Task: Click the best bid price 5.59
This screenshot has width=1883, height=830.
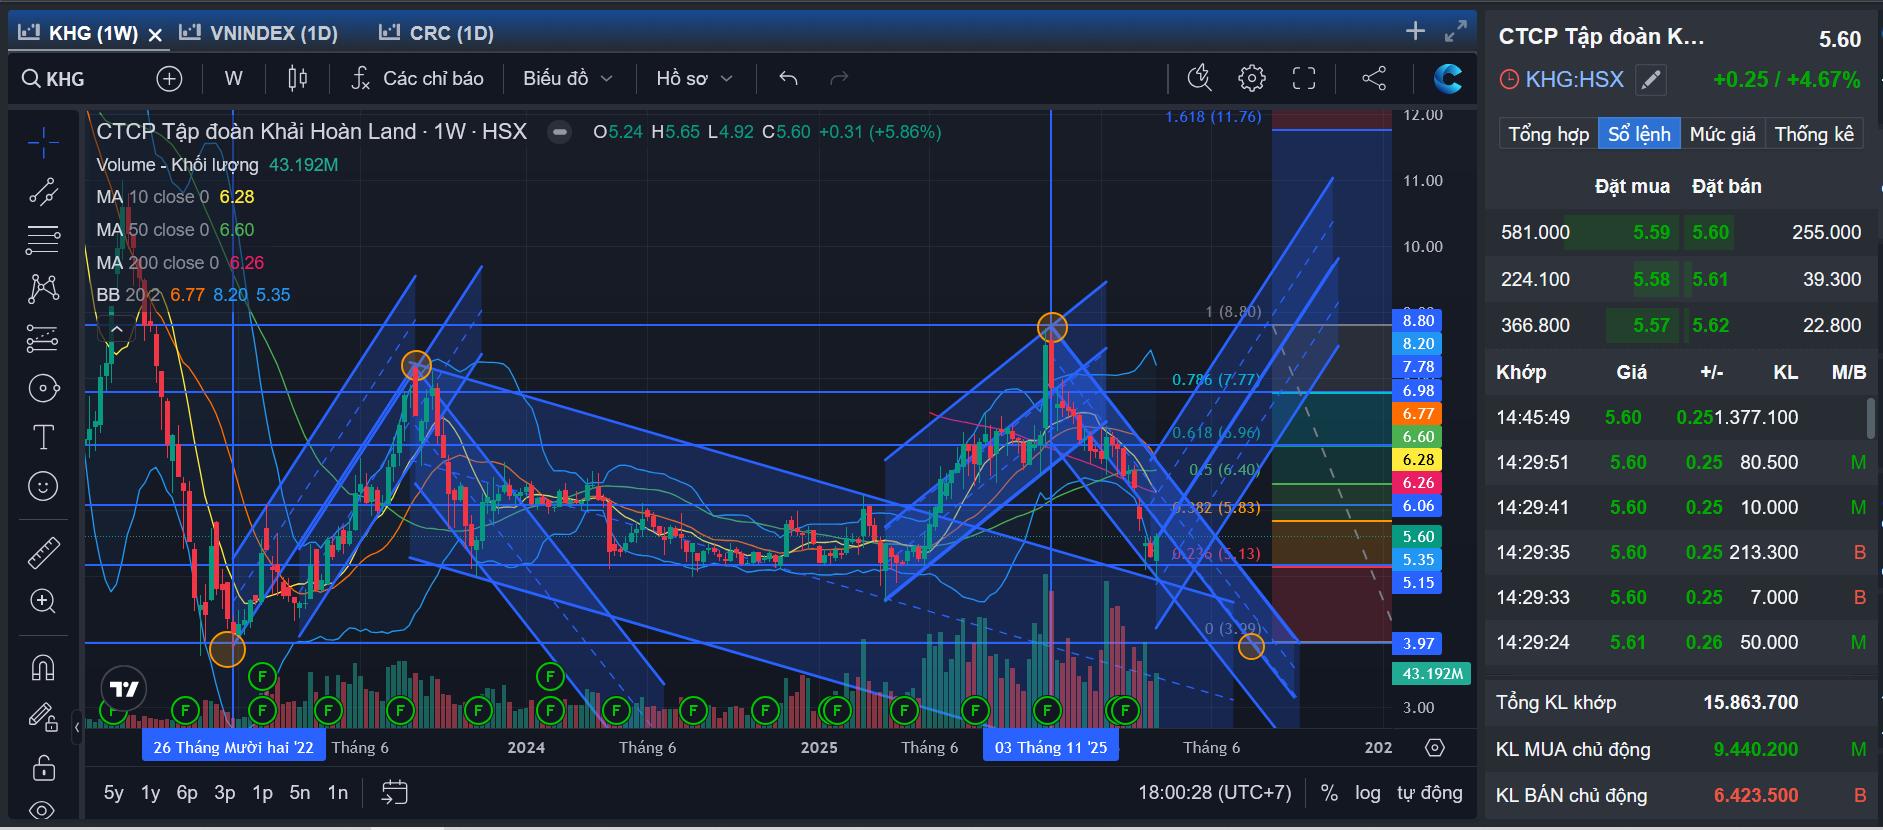Action: tap(1651, 232)
